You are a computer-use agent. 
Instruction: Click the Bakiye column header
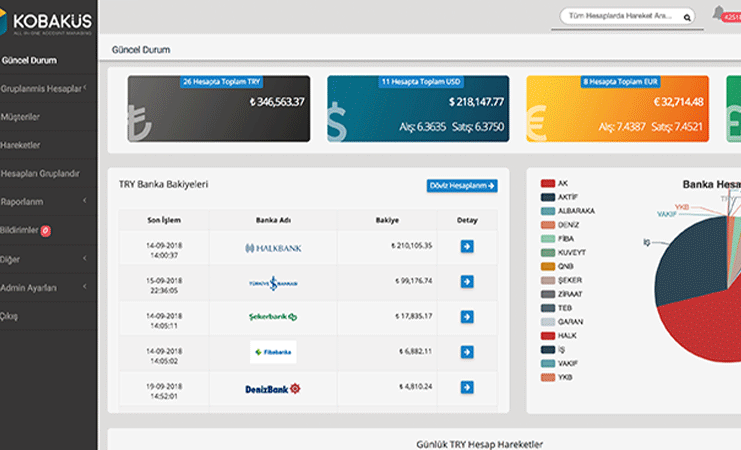387,220
